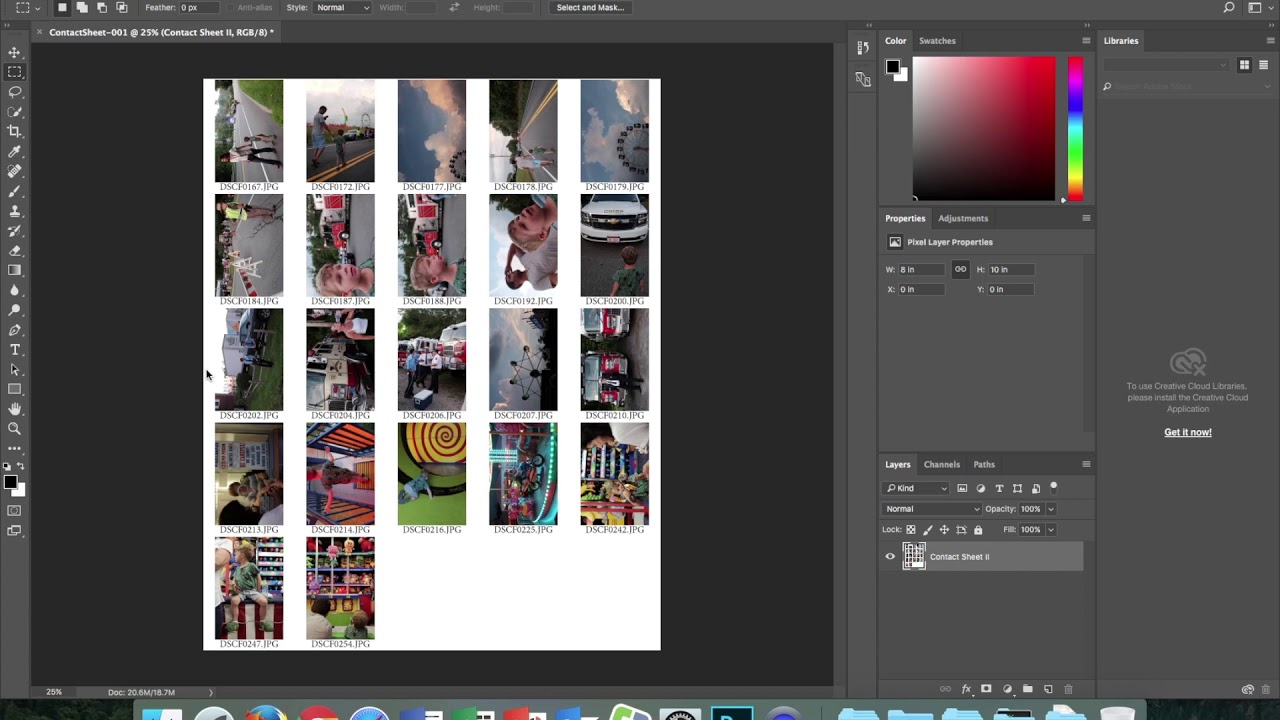Select the Hand tool
This screenshot has height=720, width=1280.
click(14, 409)
